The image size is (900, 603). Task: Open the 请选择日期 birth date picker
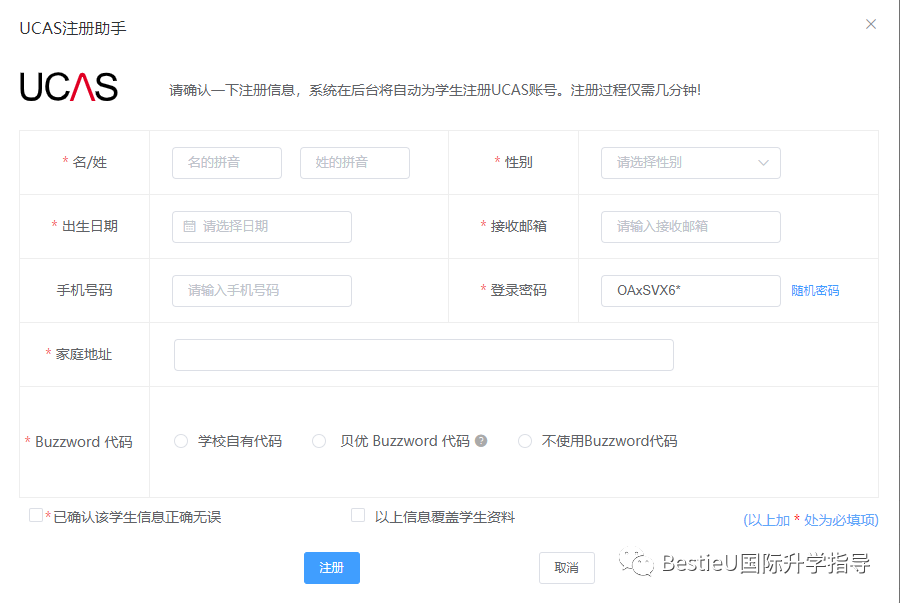pos(262,227)
